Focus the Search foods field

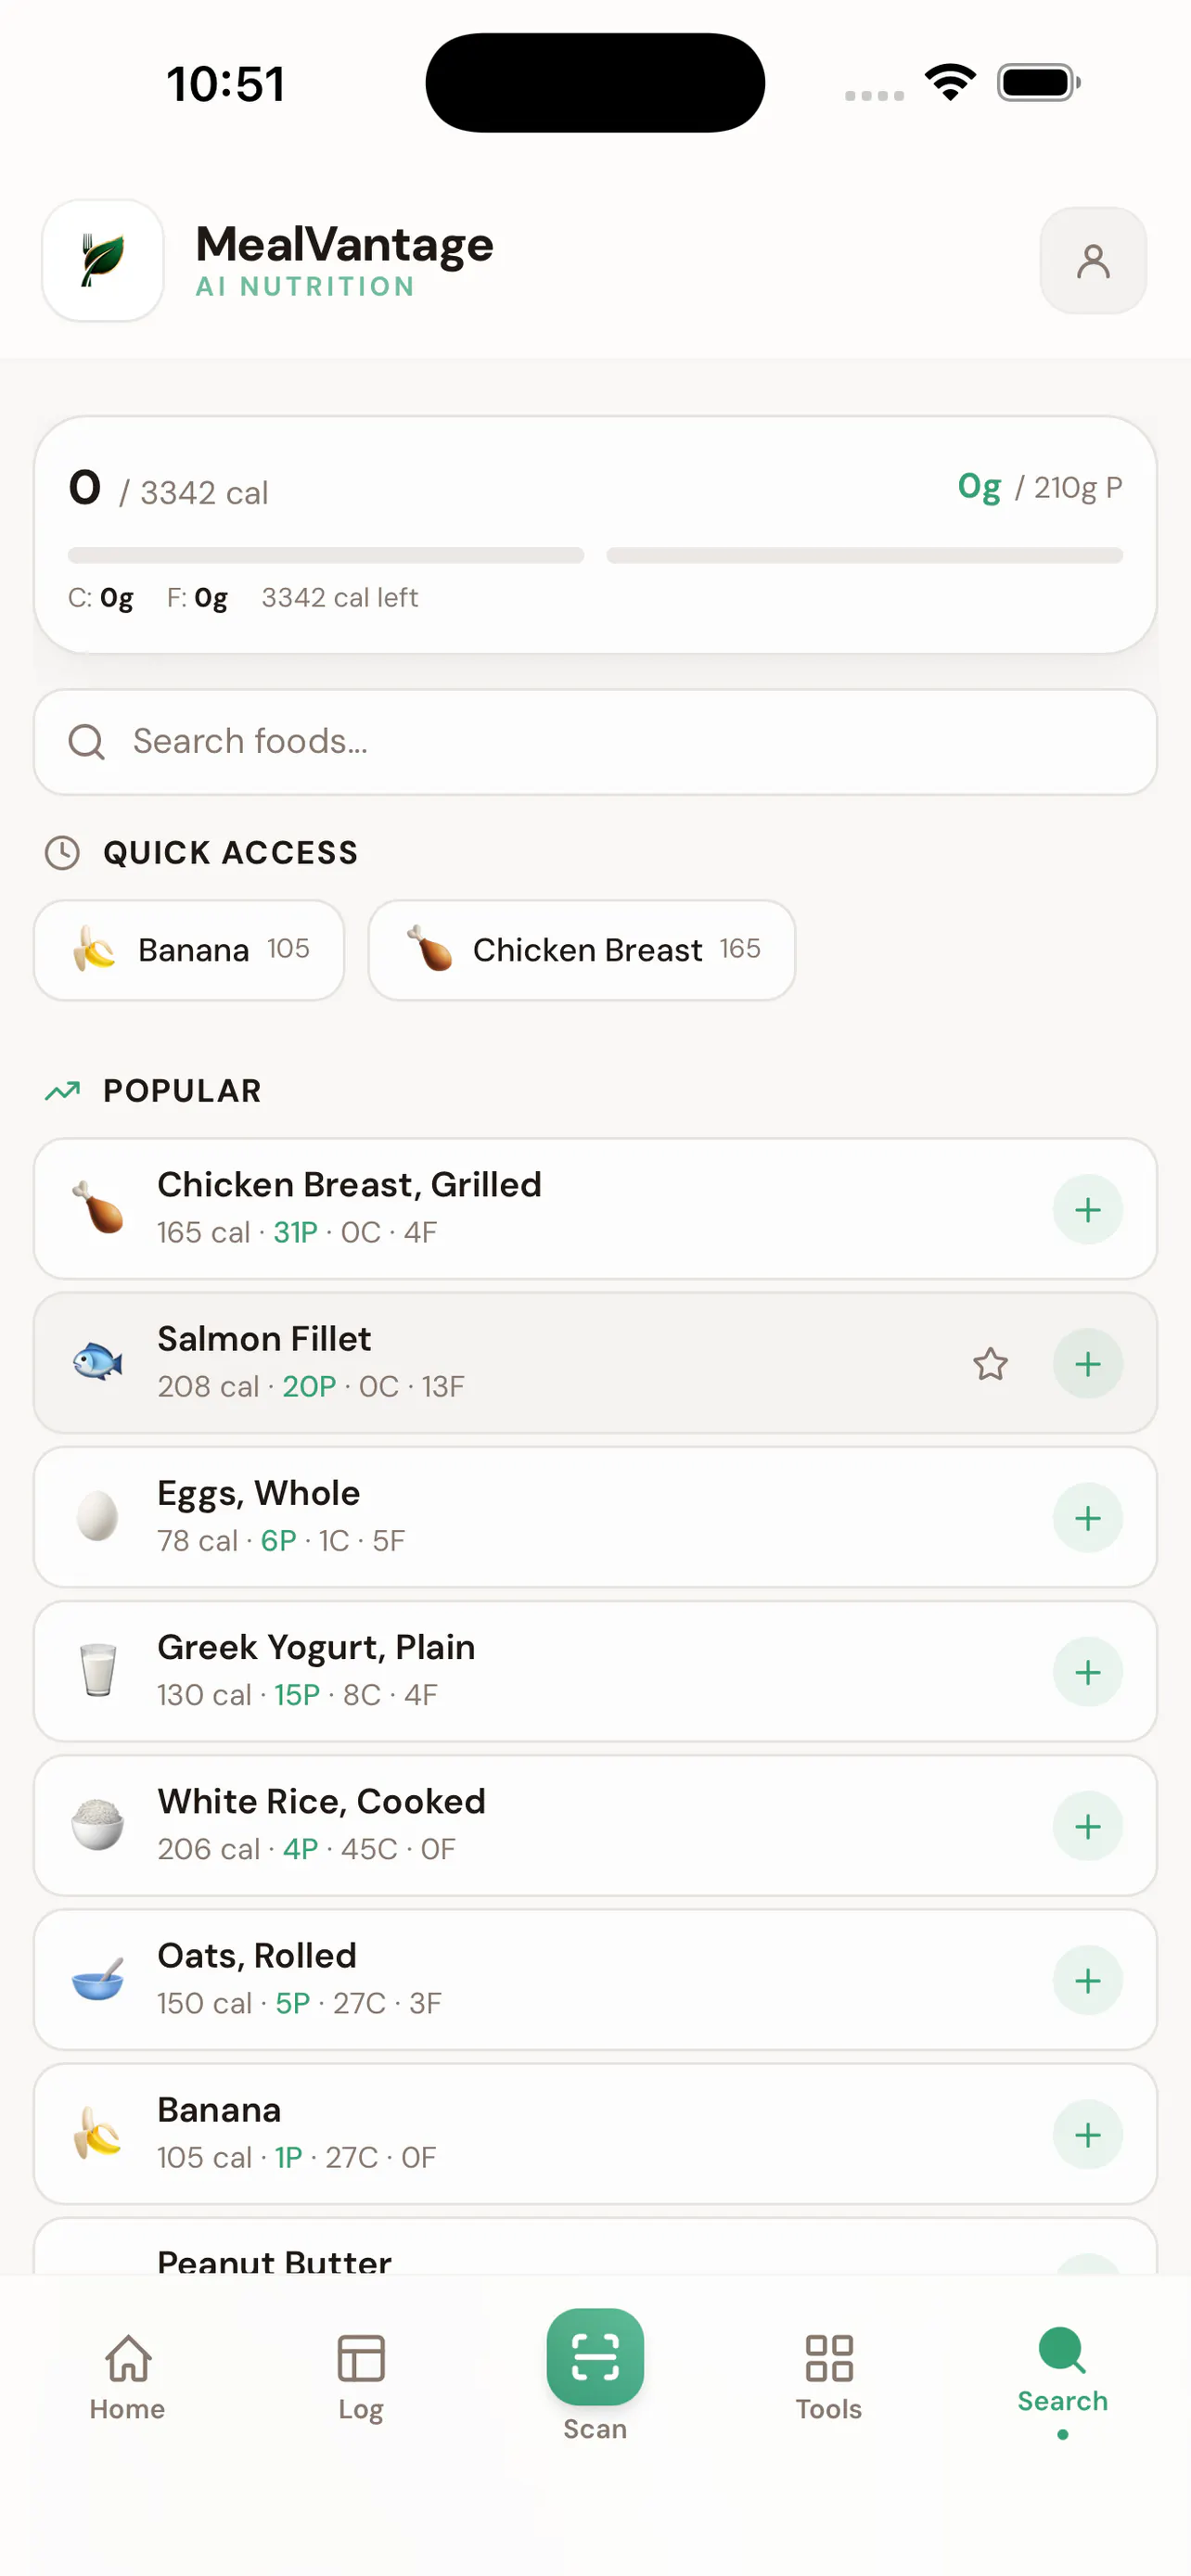(595, 741)
